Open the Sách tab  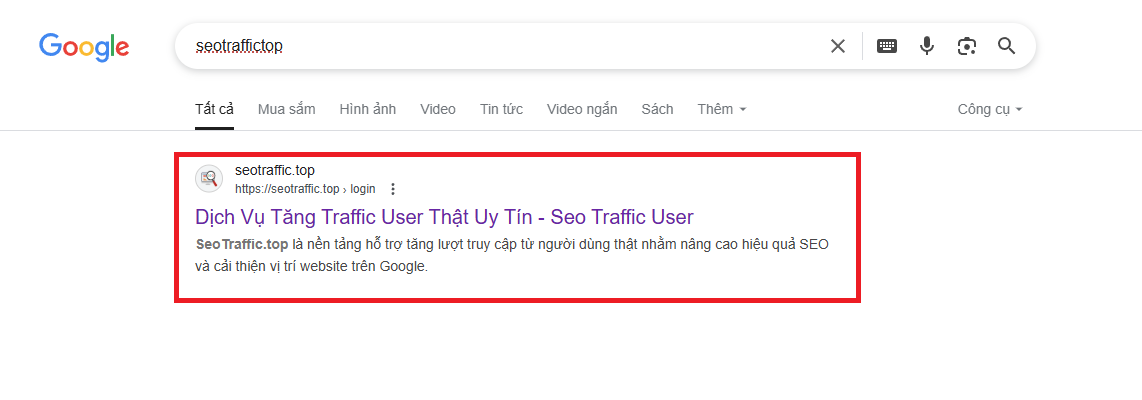pyautogui.click(x=657, y=109)
